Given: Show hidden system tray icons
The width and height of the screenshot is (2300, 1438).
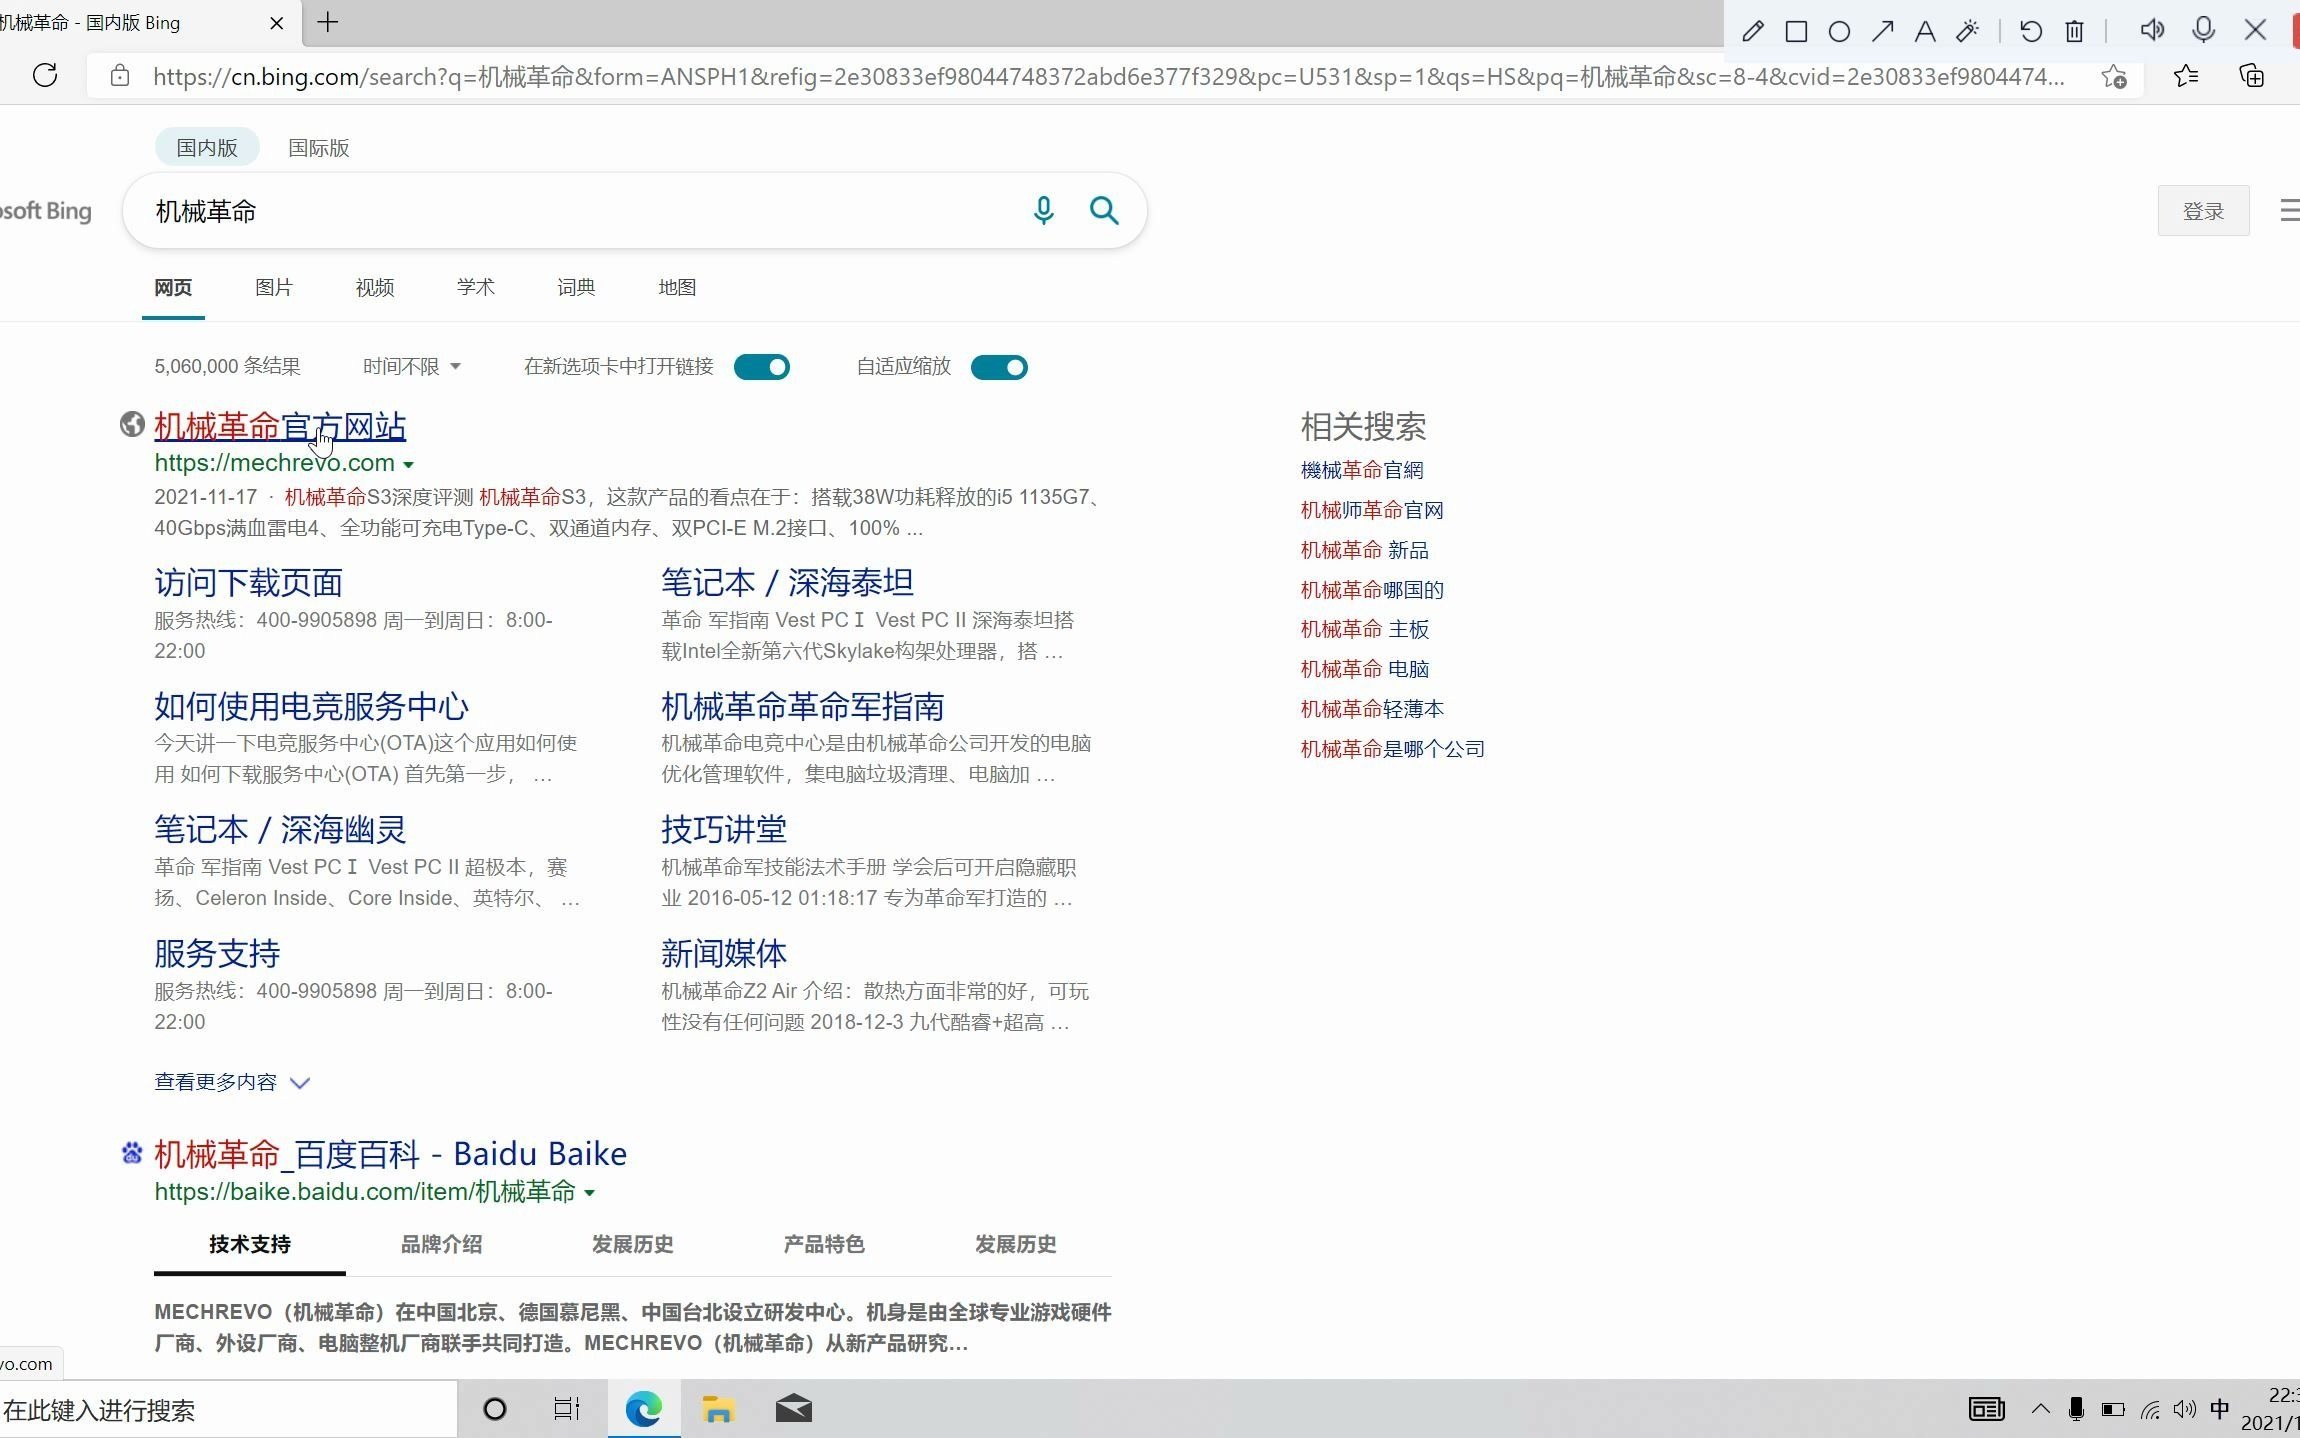Looking at the screenshot, I should (2041, 1409).
